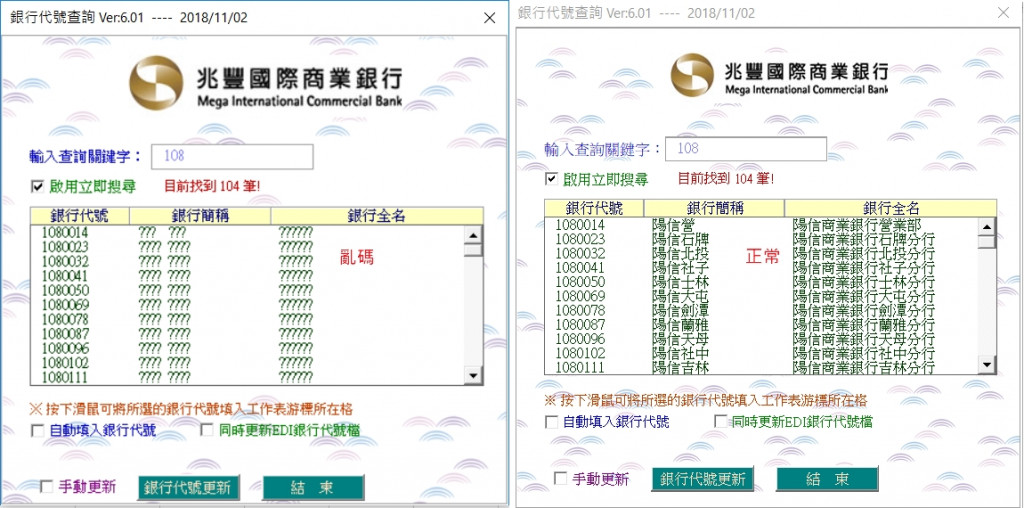
Task: Select row 1080050 in left window list
Action: click(x=248, y=290)
